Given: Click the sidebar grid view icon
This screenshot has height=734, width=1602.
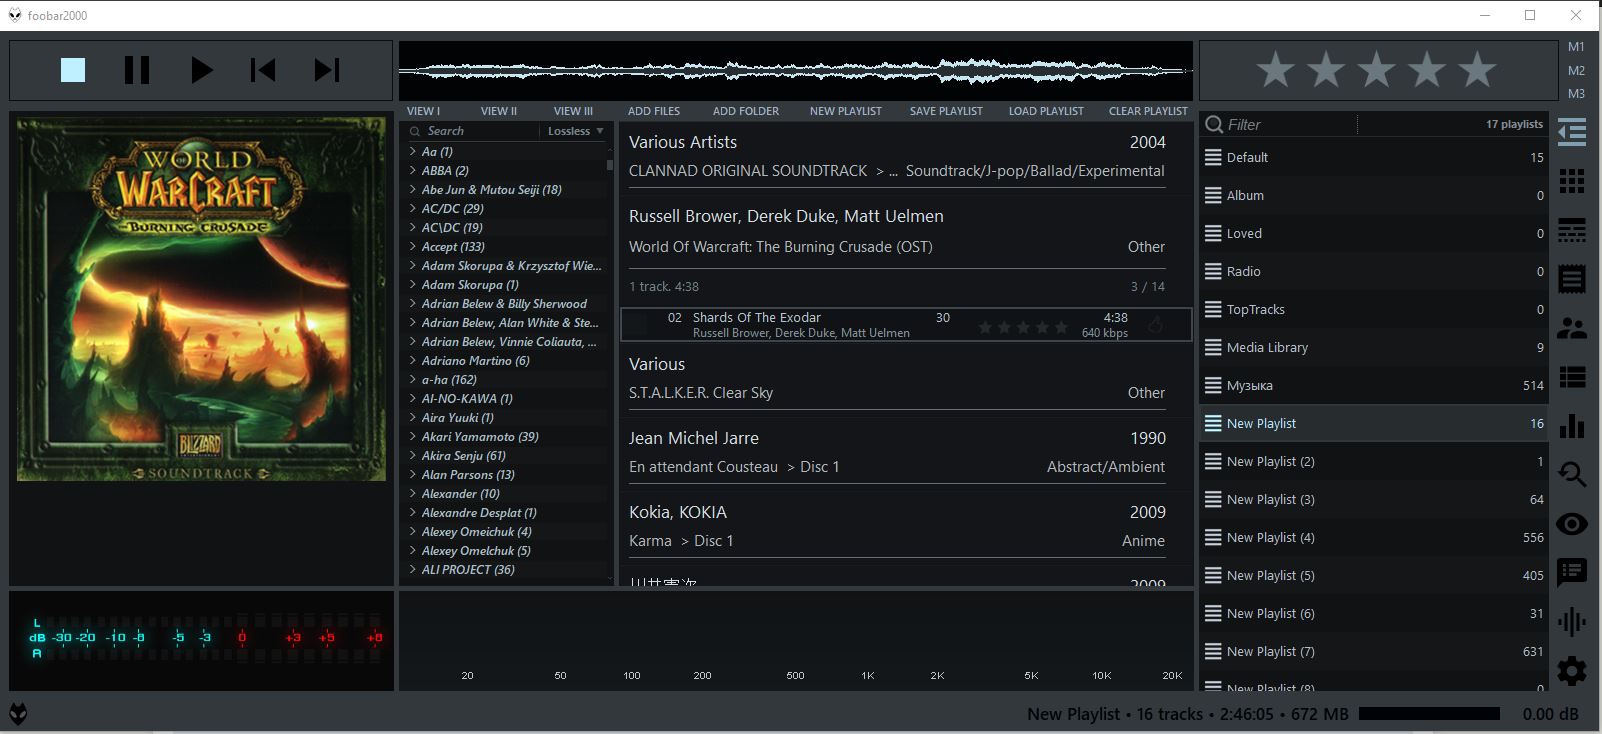Looking at the screenshot, I should click(x=1572, y=181).
